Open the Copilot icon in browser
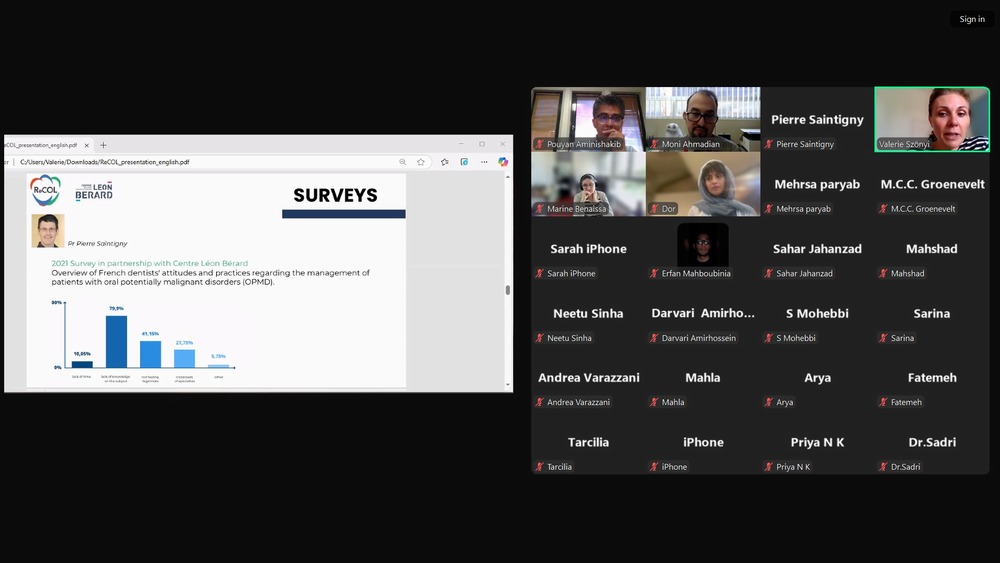The image size is (1000, 563). 503,162
